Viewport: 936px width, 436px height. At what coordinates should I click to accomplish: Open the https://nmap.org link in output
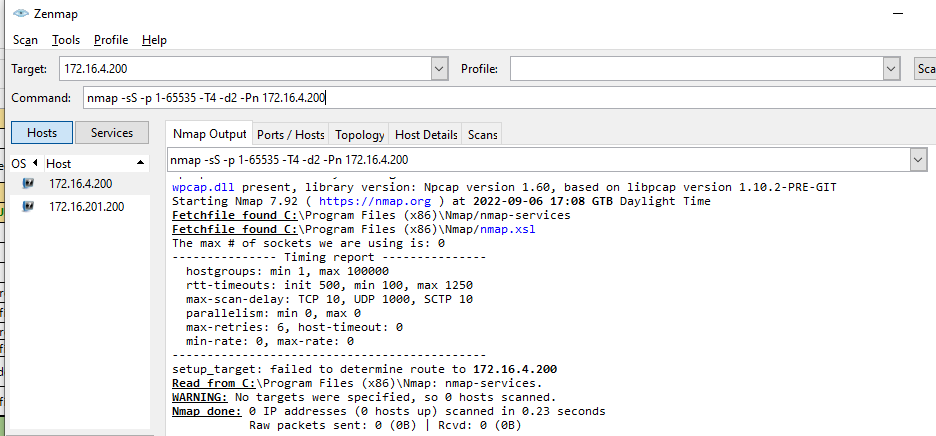tap(374, 201)
